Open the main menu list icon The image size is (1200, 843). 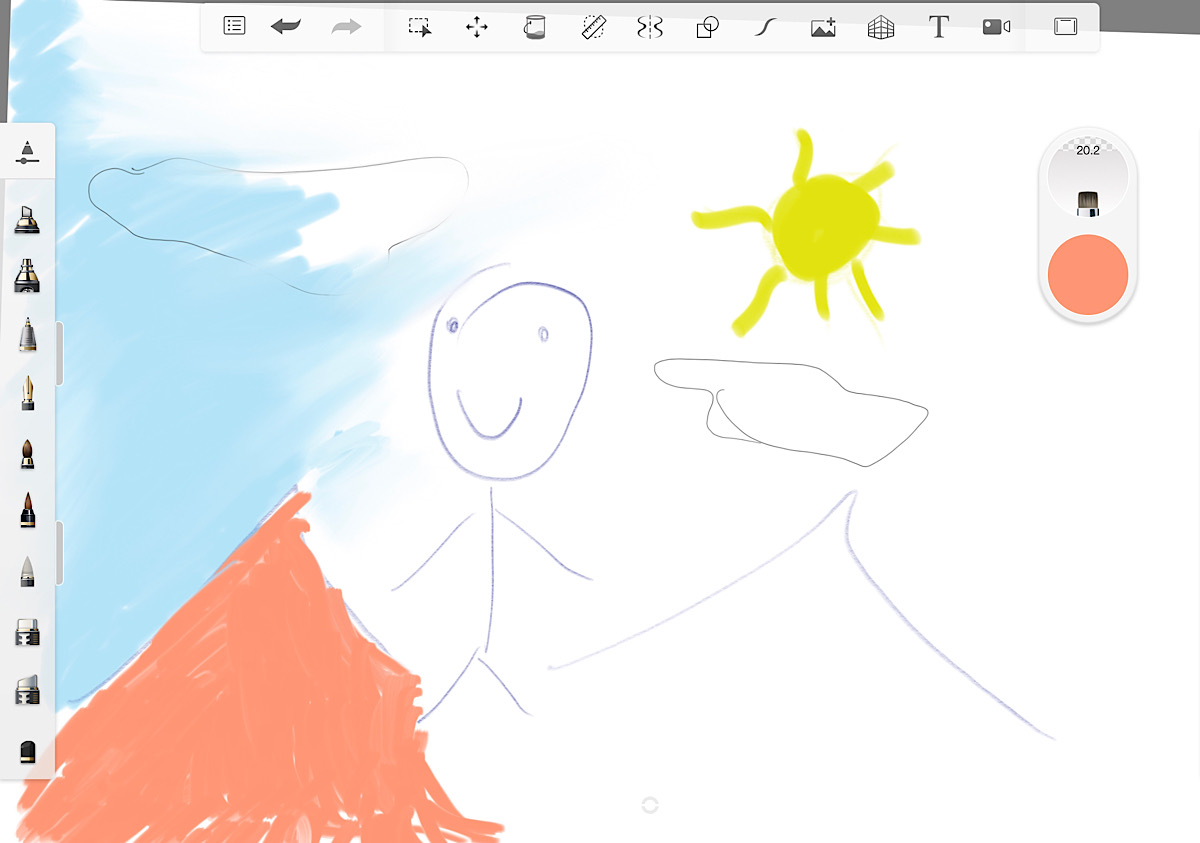(x=234, y=26)
